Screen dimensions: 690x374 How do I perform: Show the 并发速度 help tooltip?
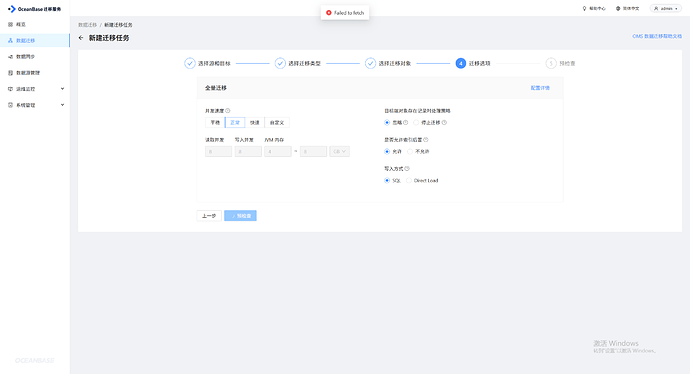click(x=228, y=111)
